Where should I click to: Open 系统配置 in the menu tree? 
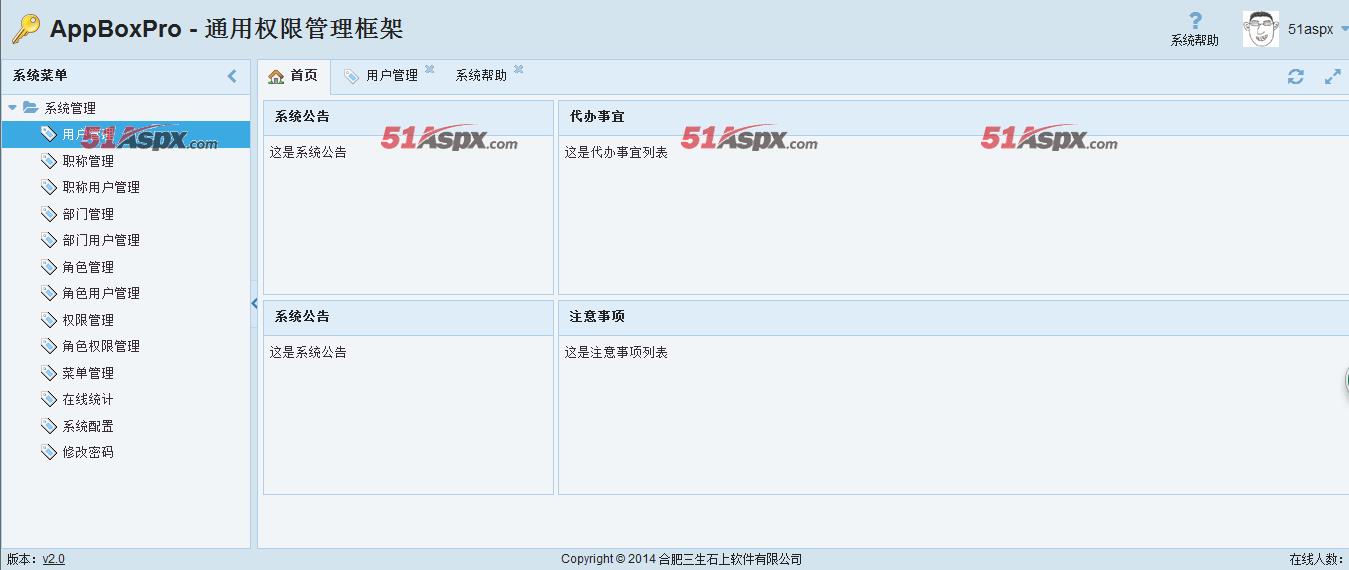[x=88, y=426]
